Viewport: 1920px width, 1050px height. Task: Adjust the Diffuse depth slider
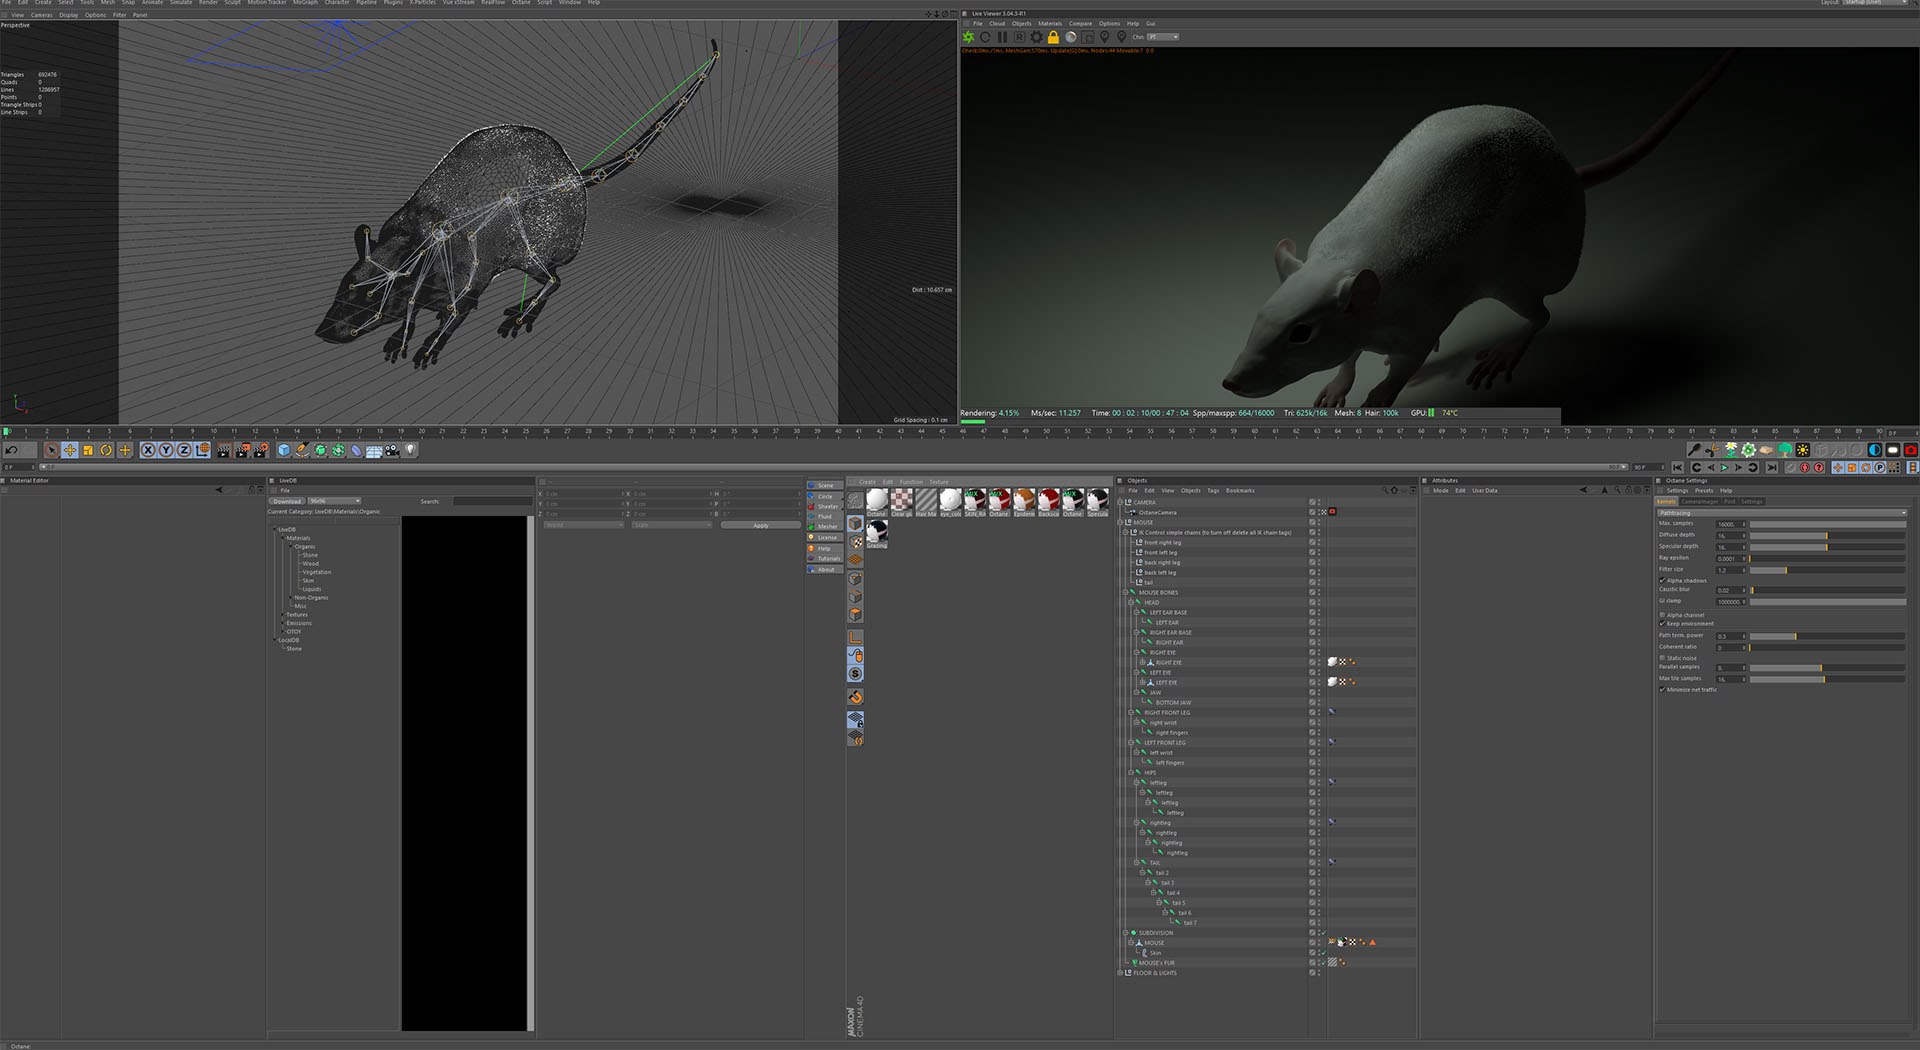coord(1828,535)
